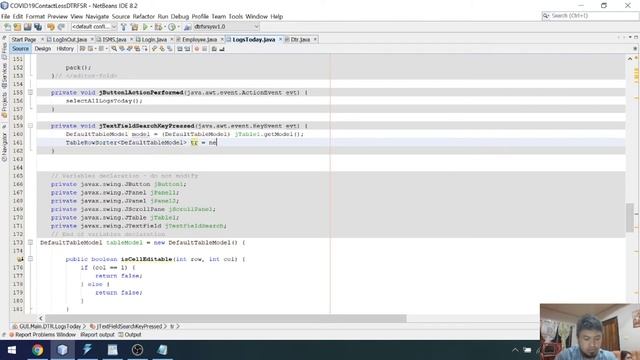Image resolution: width=640 pixels, height=360 pixels.
Task: Collapse code fold at jTextFieldSearchKeyPressed line 159
Action: [x=30, y=126]
